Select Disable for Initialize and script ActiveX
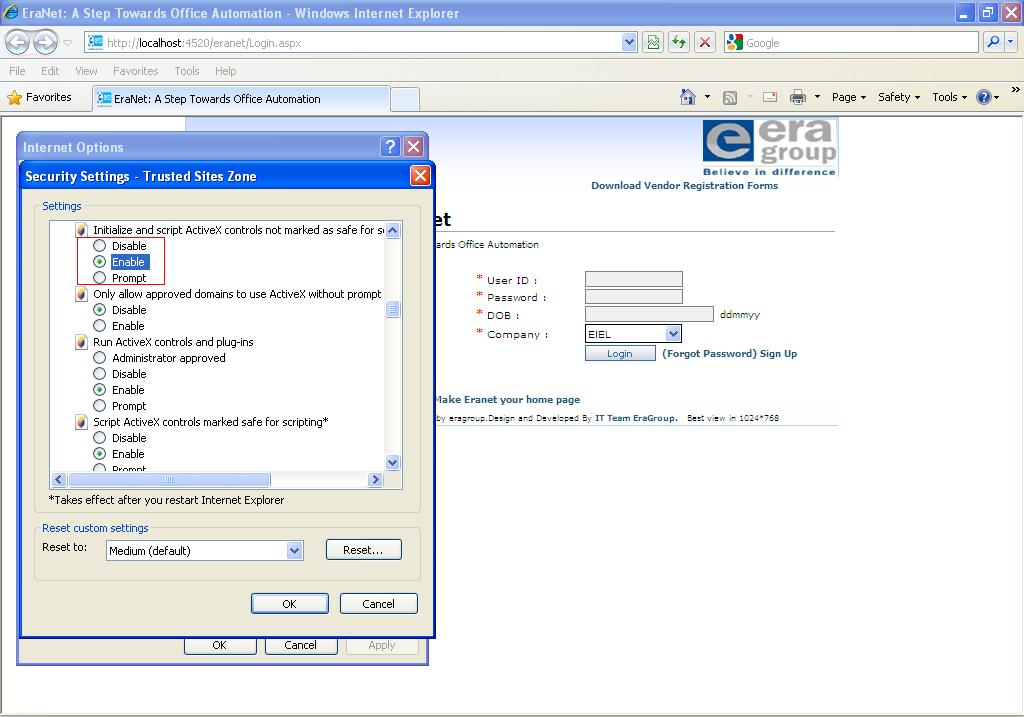 pos(99,246)
